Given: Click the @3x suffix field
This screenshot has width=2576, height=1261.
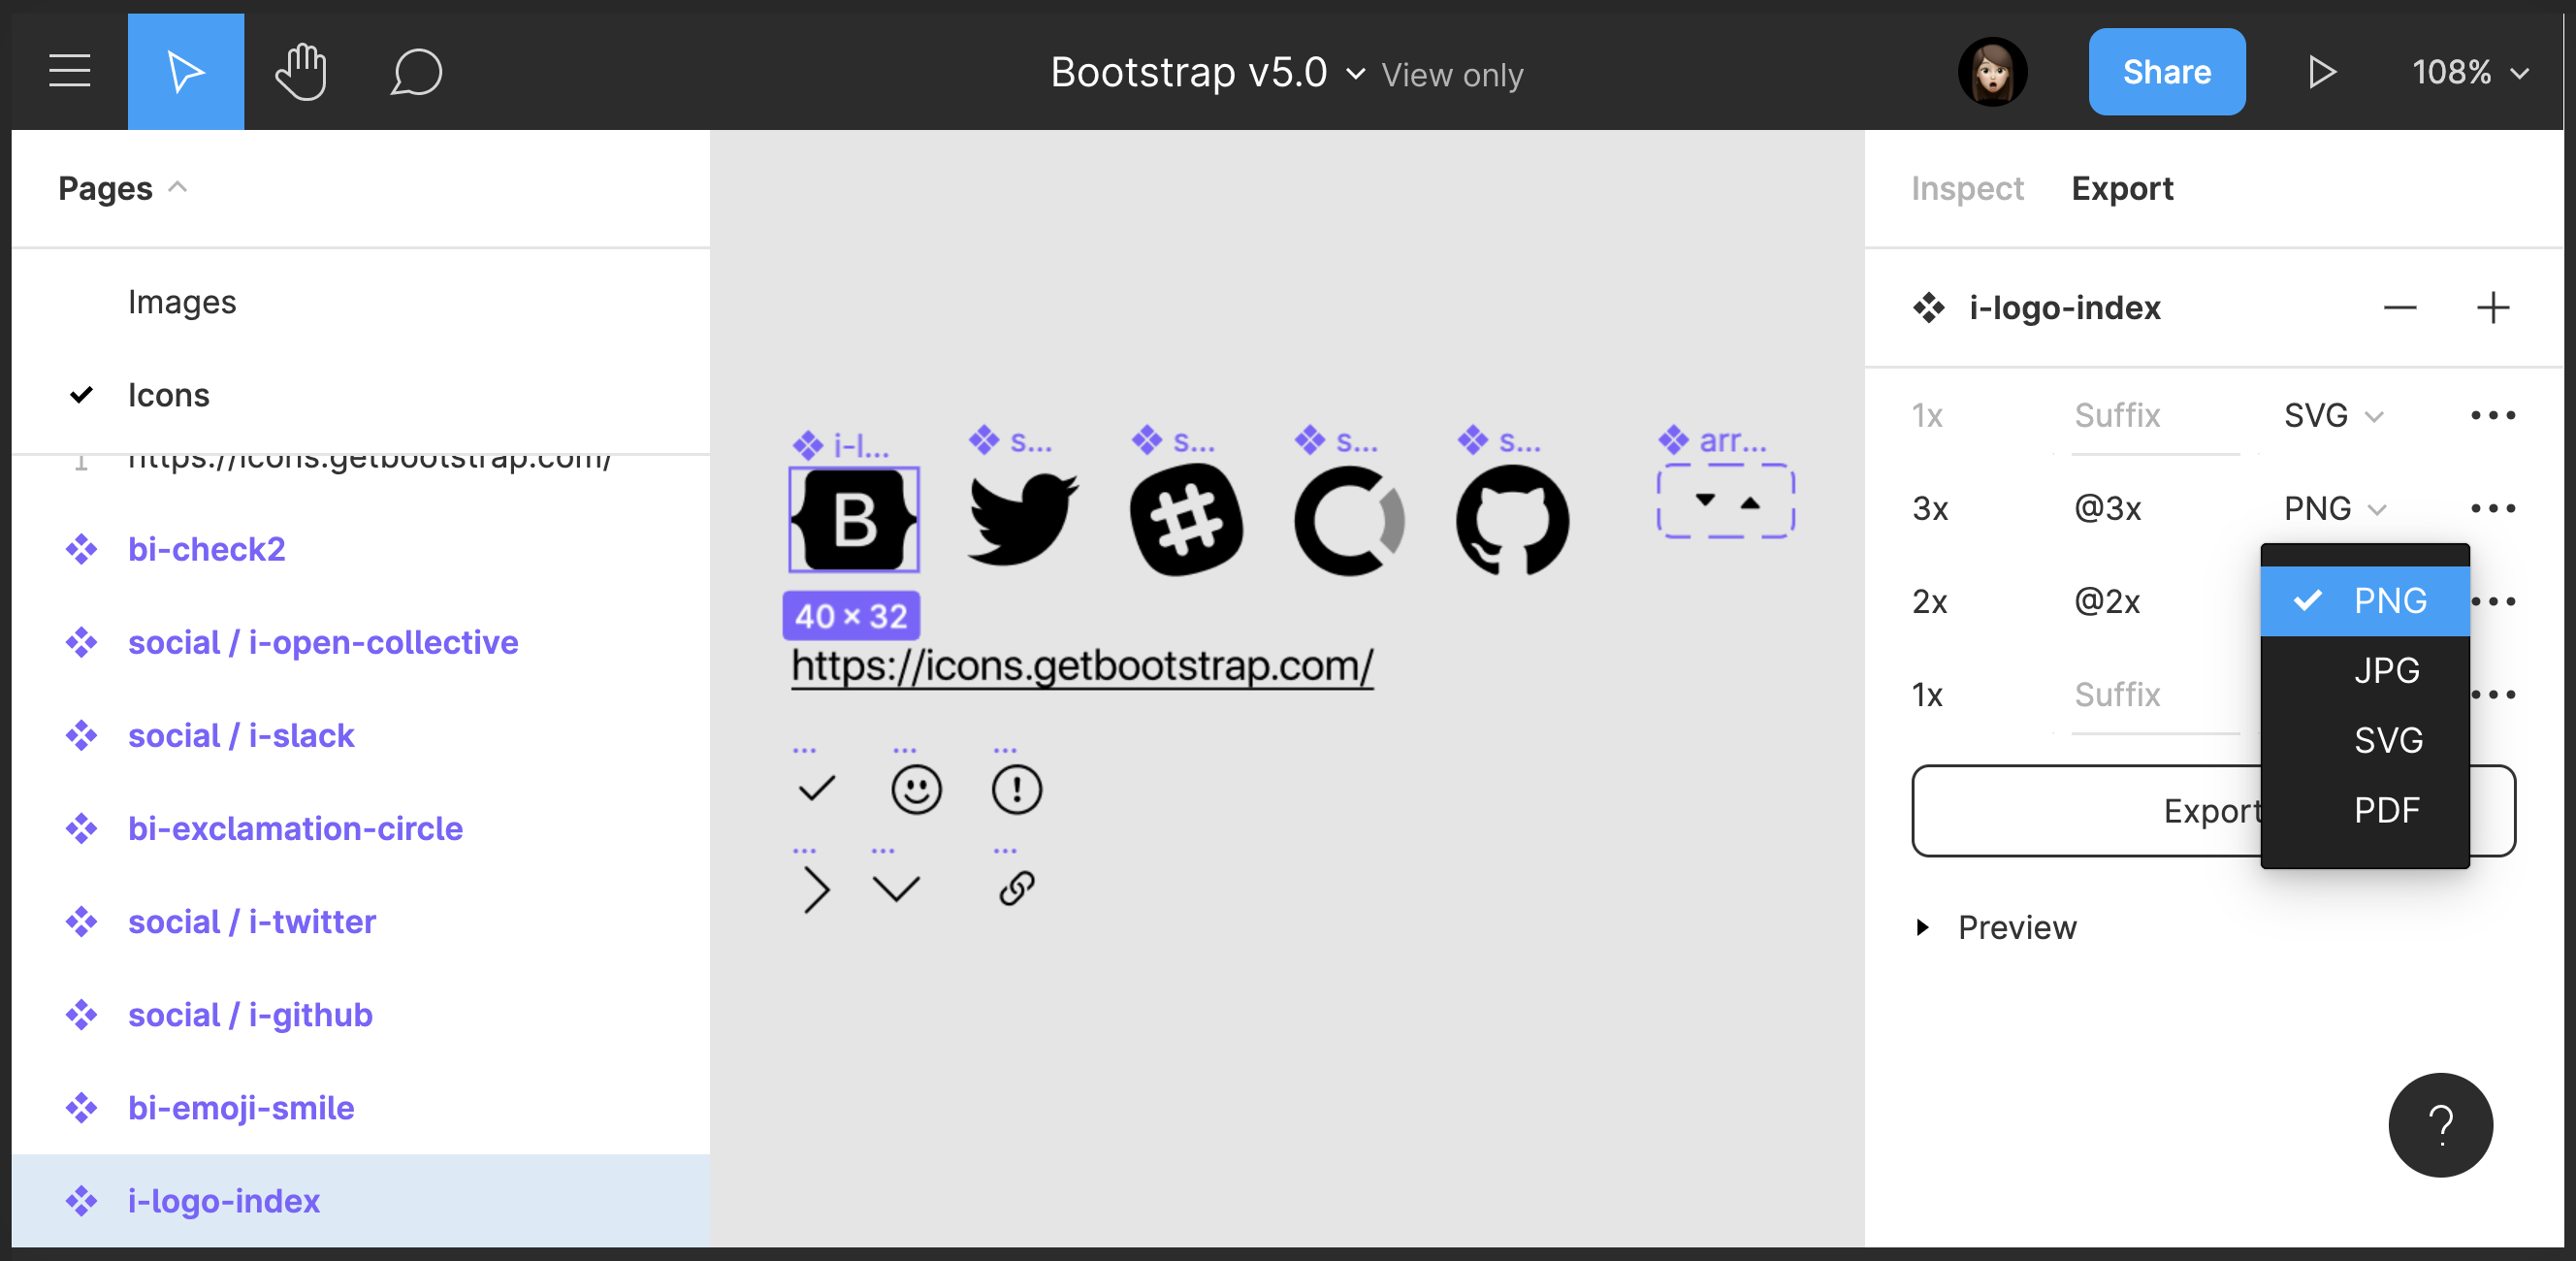Looking at the screenshot, I should pyautogui.click(x=2107, y=509).
